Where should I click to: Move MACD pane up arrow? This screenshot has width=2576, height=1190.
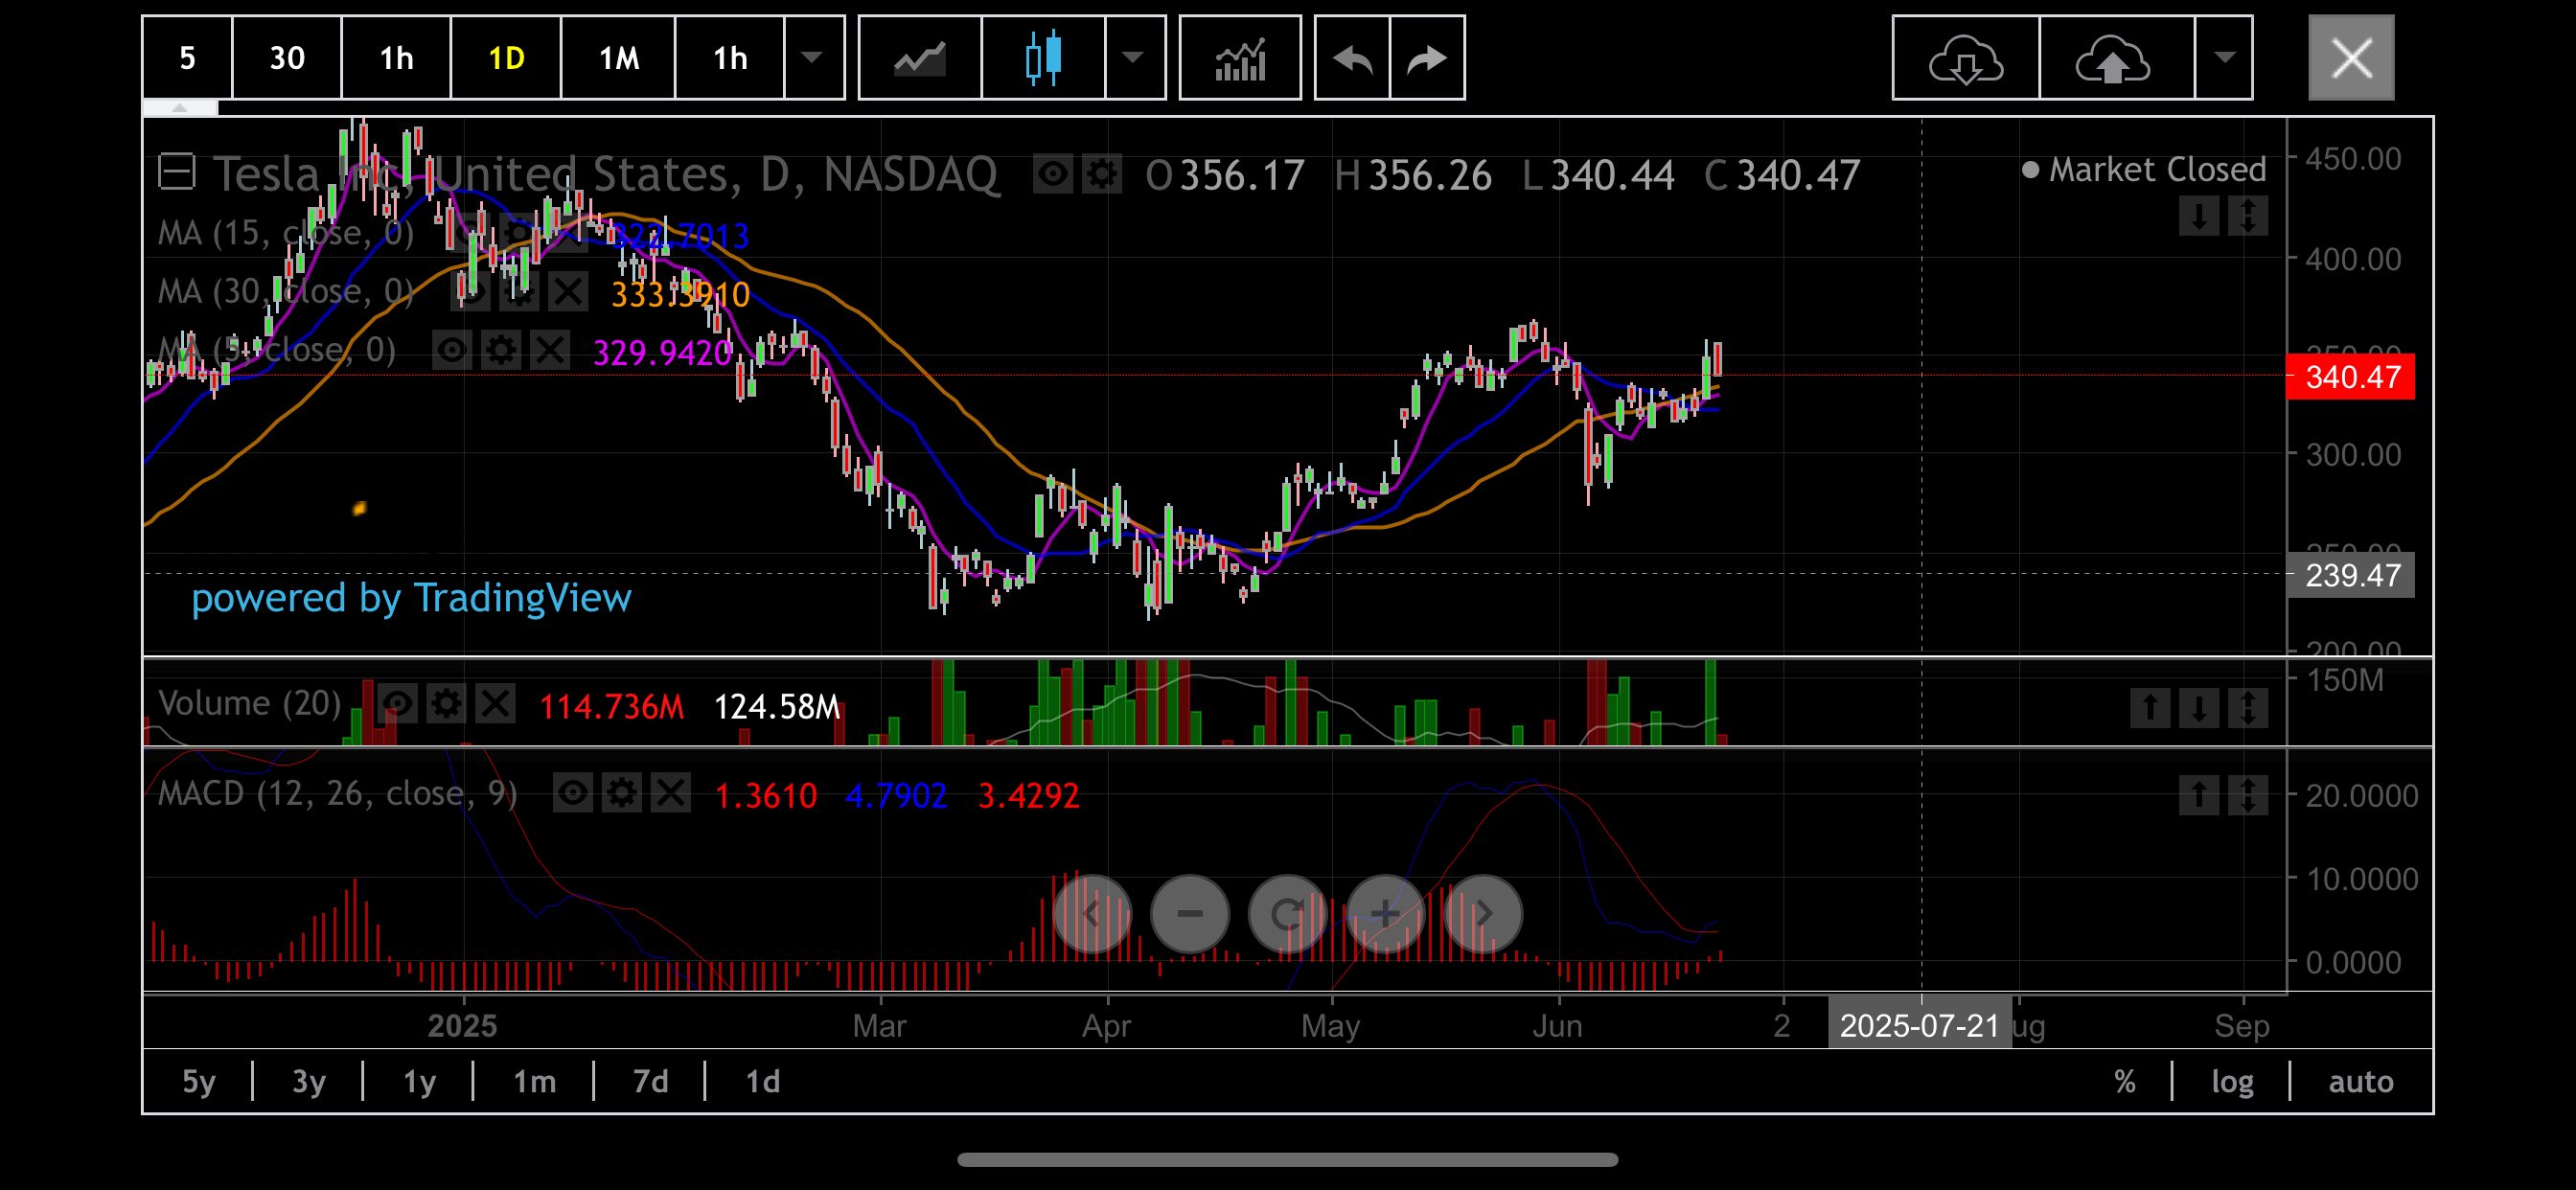pyautogui.click(x=2199, y=796)
